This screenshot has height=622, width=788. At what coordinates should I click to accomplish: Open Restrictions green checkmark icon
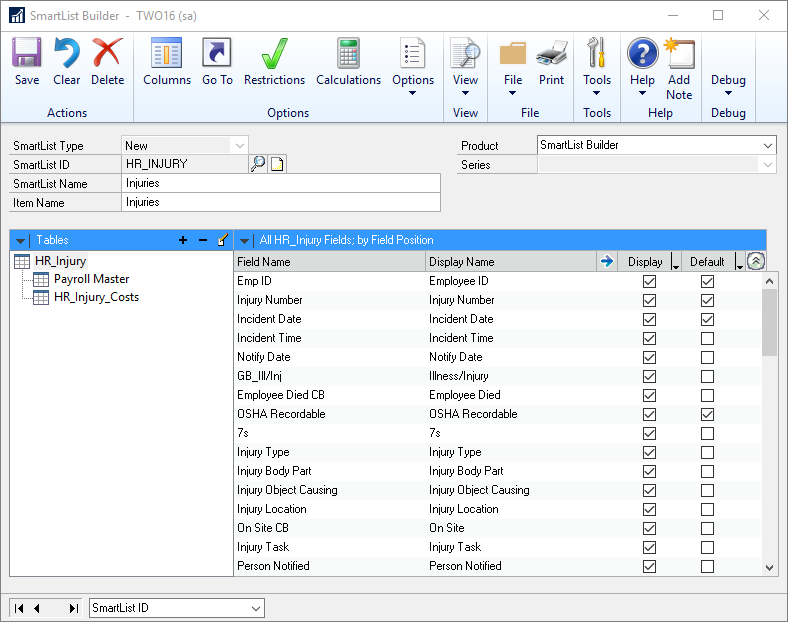pyautogui.click(x=274, y=53)
